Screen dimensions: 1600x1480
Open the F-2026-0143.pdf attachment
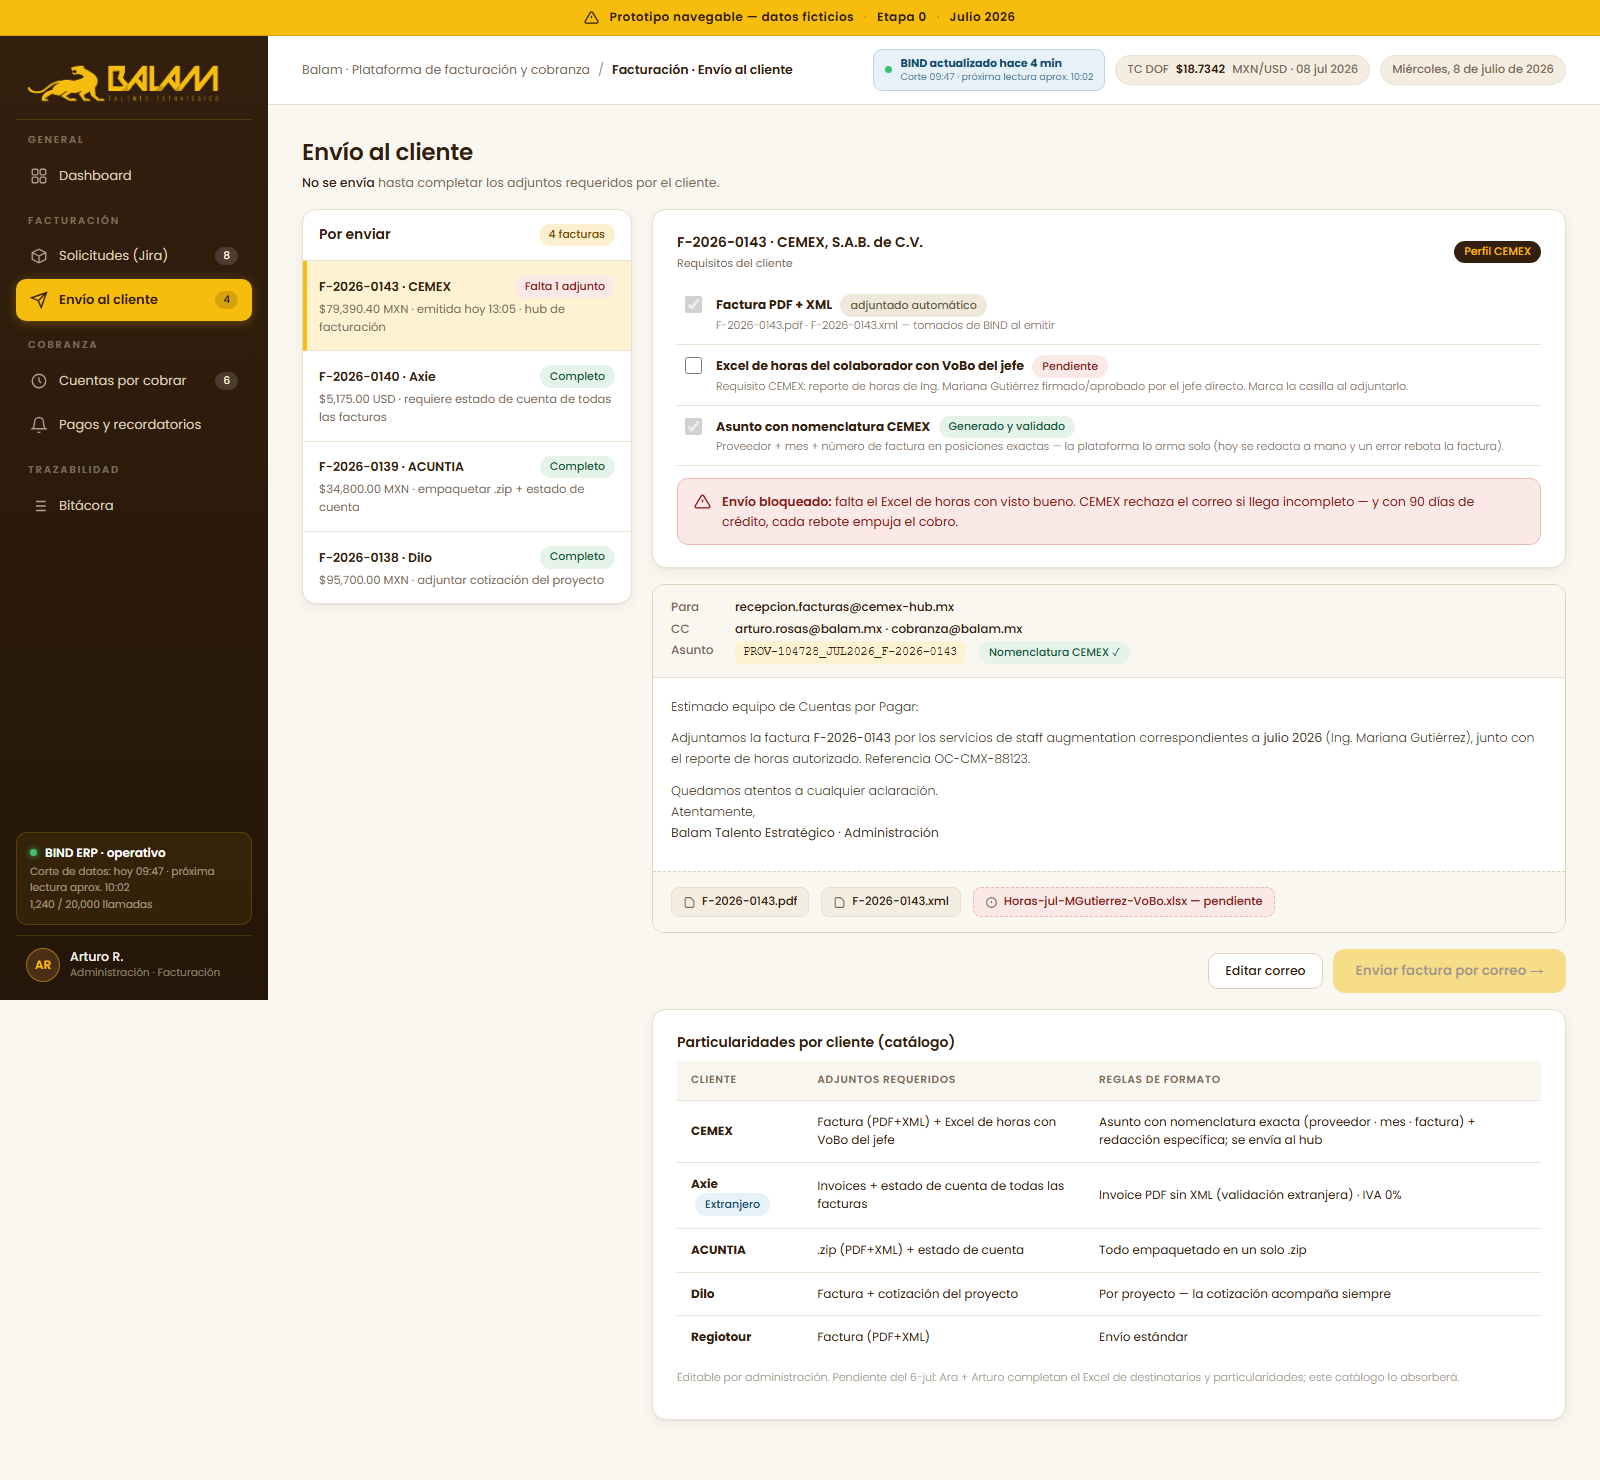coord(740,902)
